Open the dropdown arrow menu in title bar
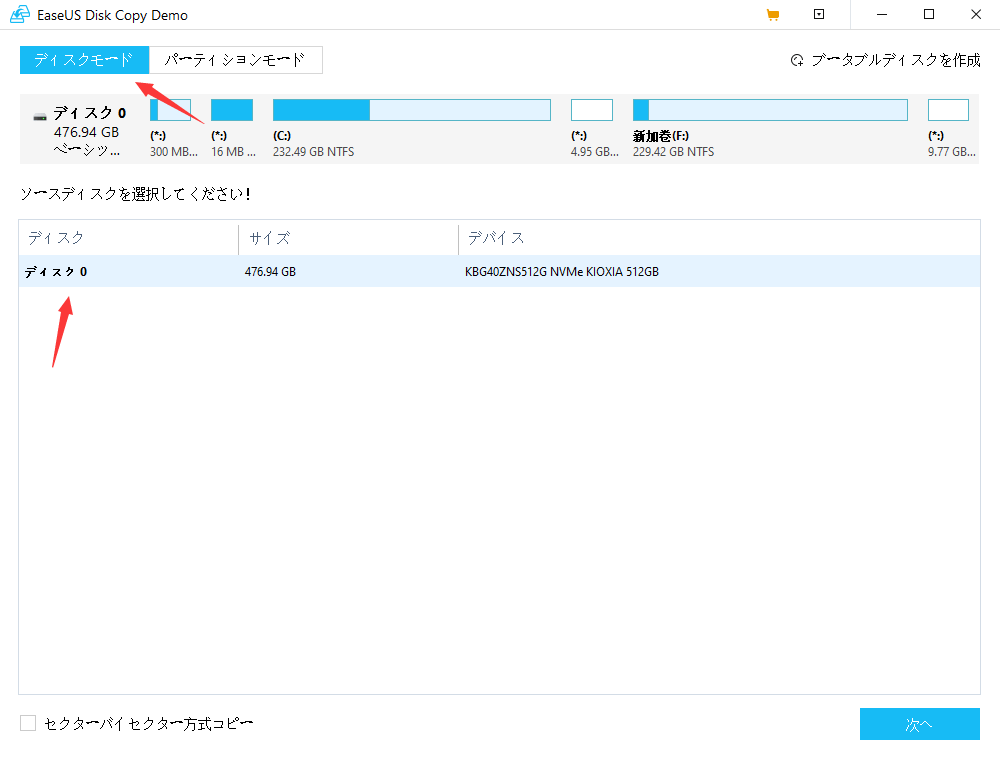Viewport: 1000px width, 779px height. coord(818,14)
